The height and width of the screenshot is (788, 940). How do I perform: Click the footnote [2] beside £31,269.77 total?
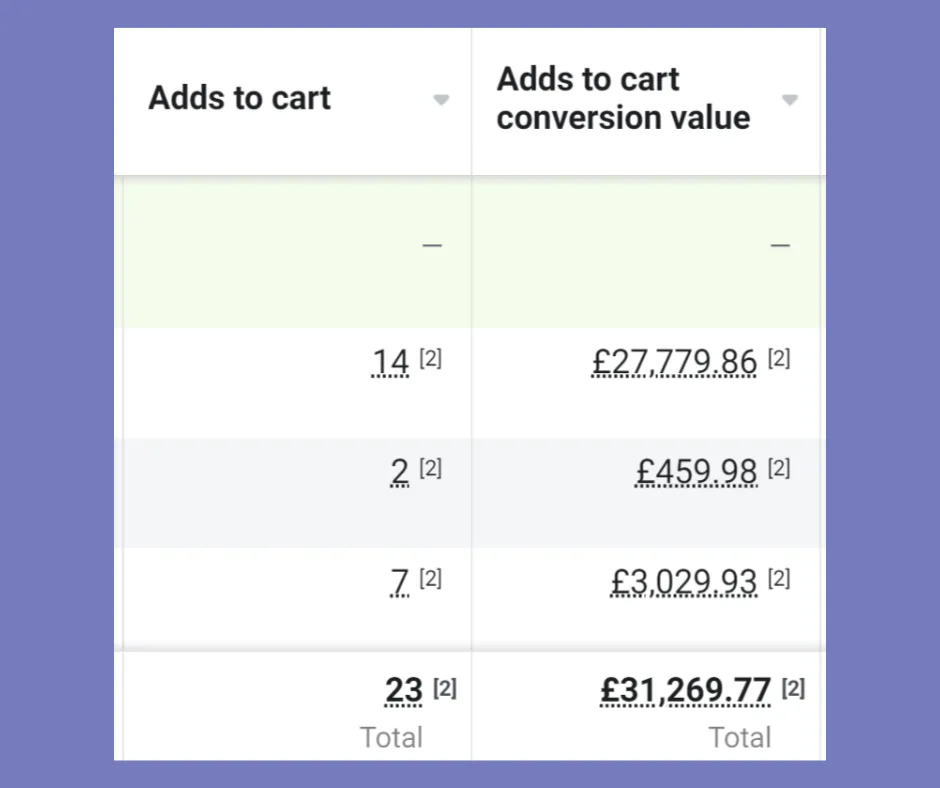793,689
